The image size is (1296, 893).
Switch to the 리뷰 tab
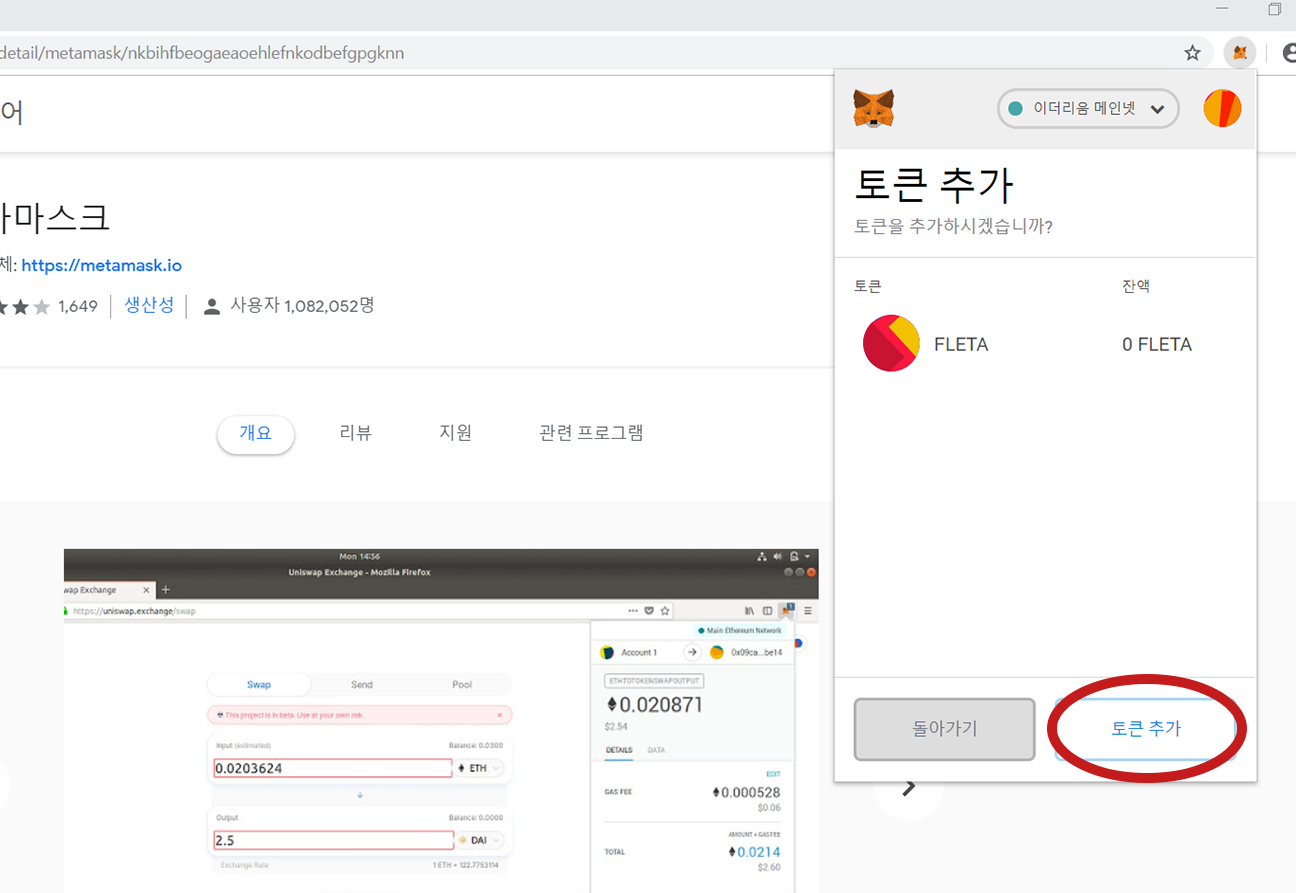coord(355,432)
